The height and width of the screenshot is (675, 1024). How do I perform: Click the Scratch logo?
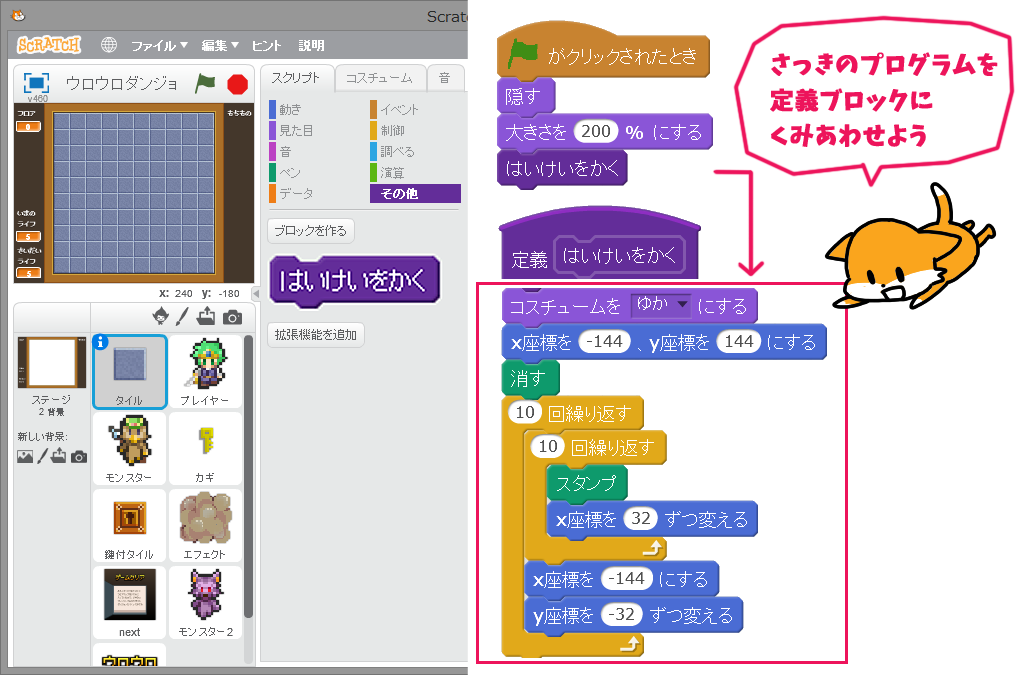(x=49, y=44)
